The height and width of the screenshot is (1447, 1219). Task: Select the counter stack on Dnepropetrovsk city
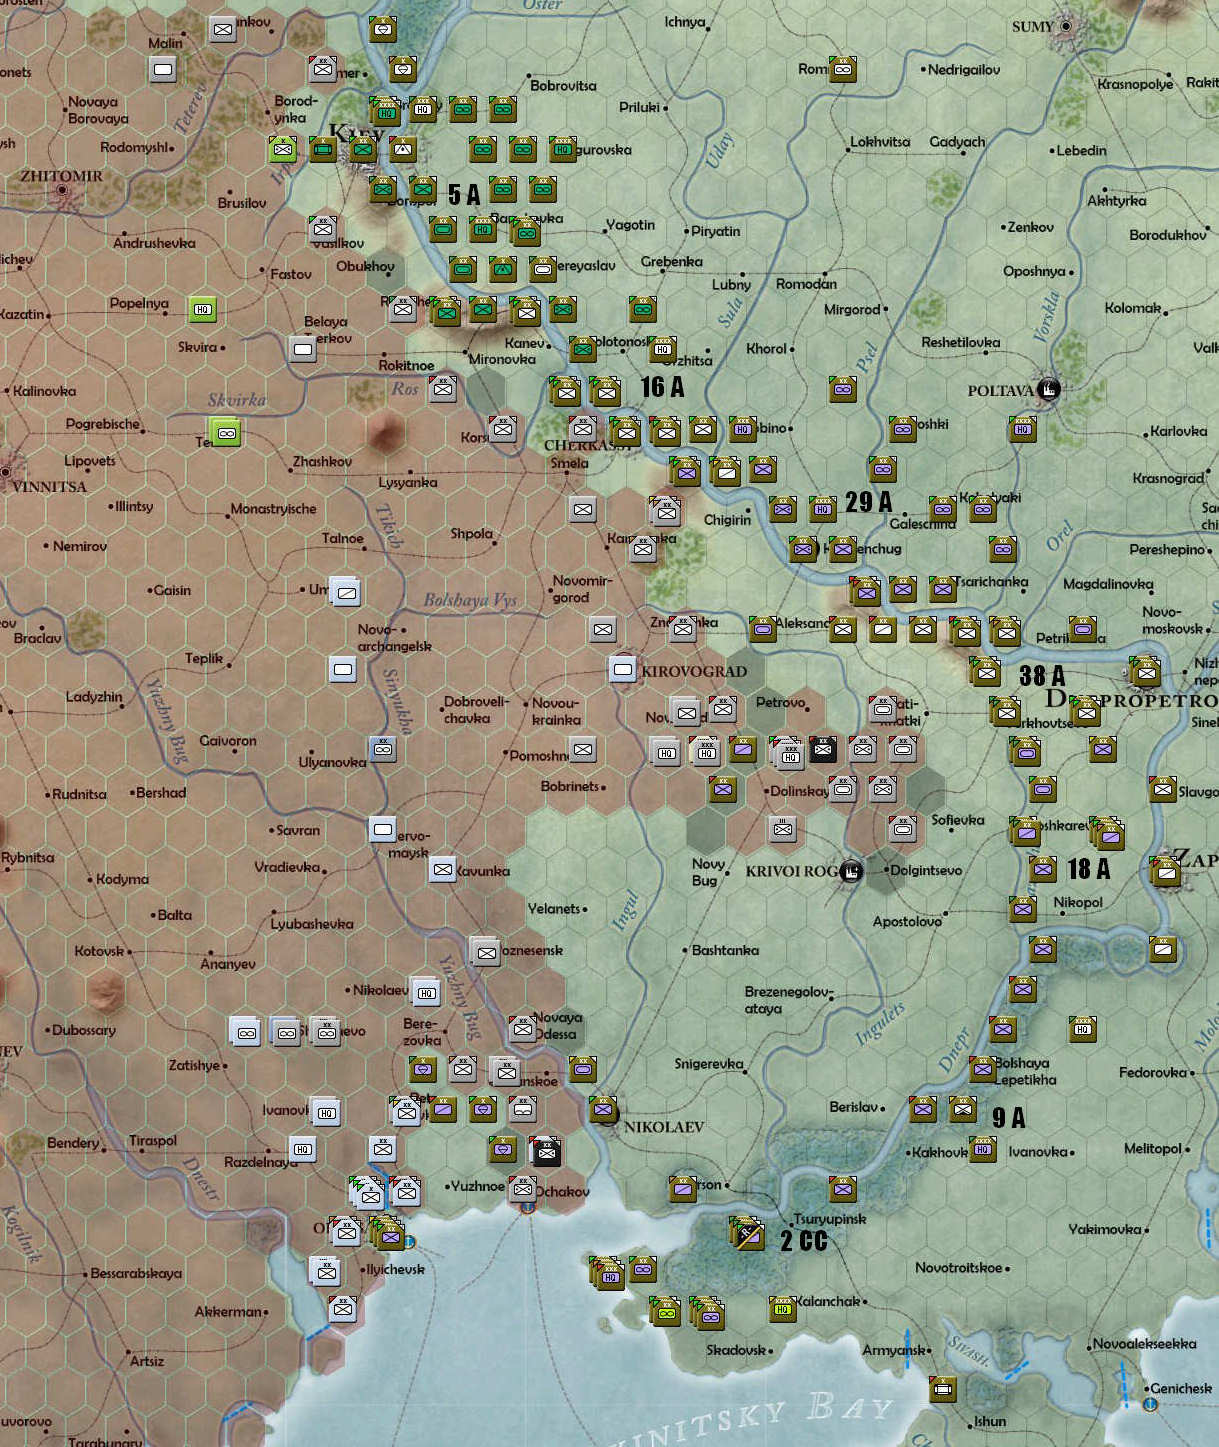tap(1145, 670)
